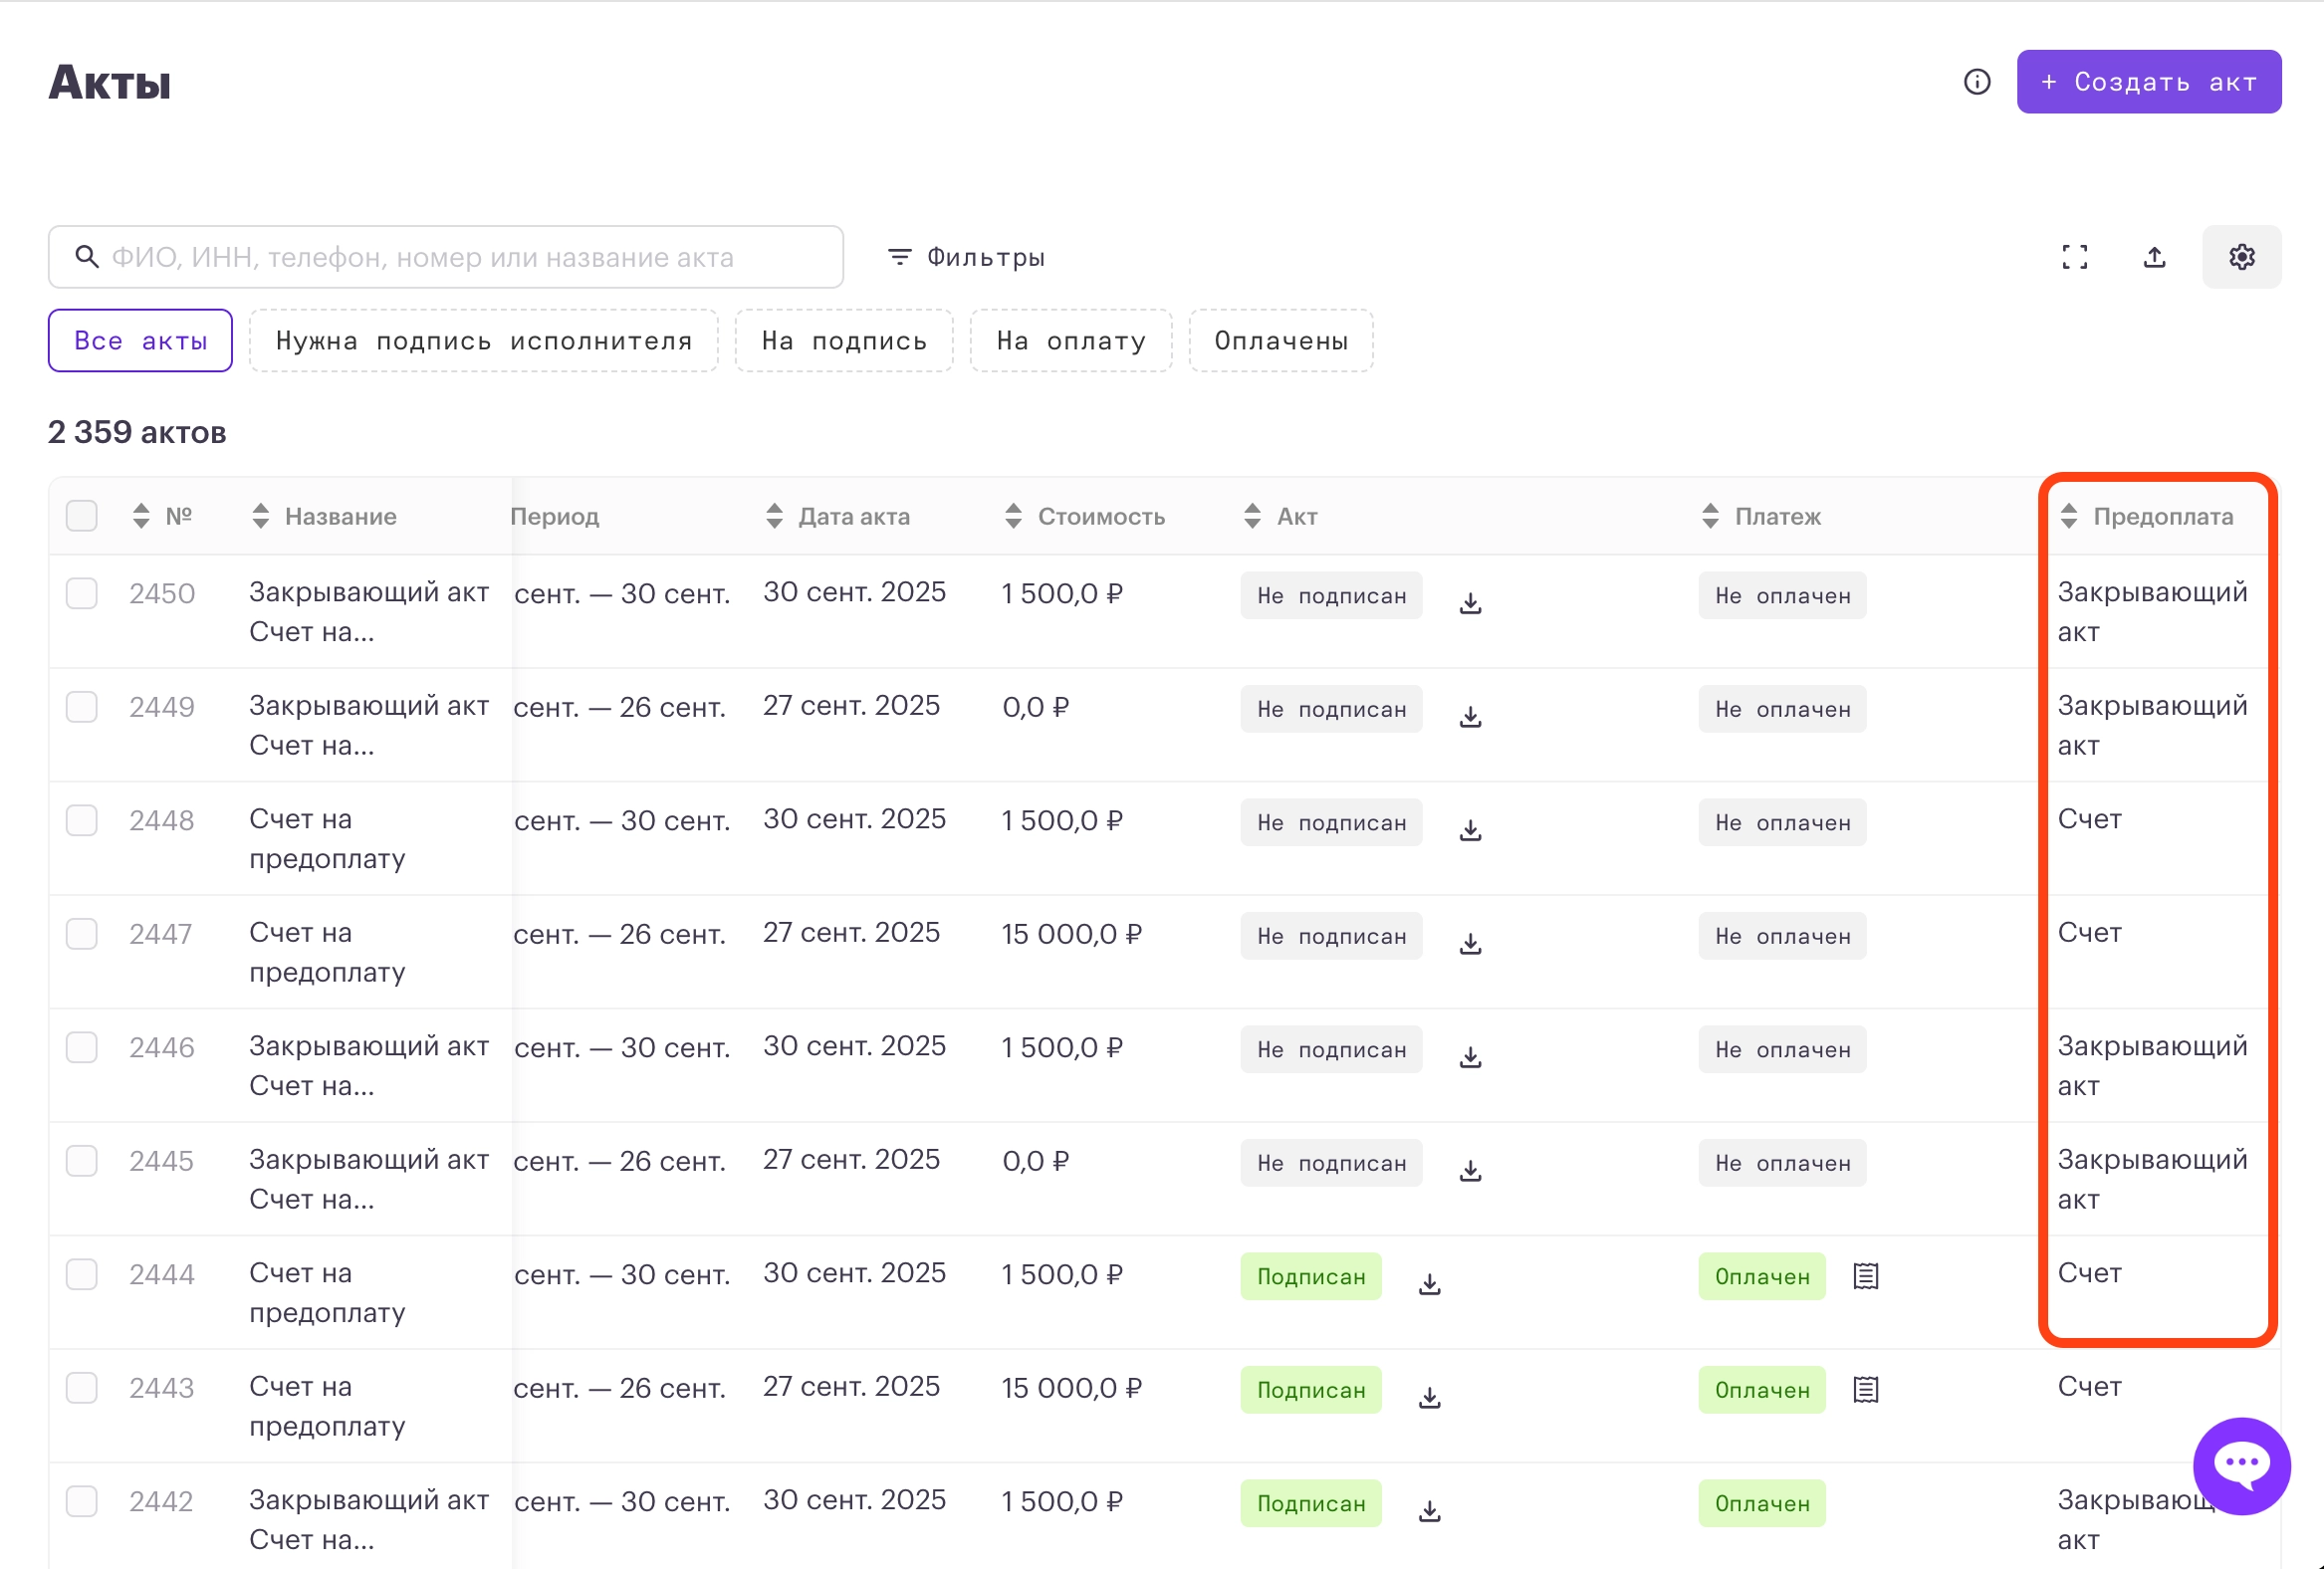Download act 2445 document
Screen dimensions: 2324x1569
(1470, 1171)
